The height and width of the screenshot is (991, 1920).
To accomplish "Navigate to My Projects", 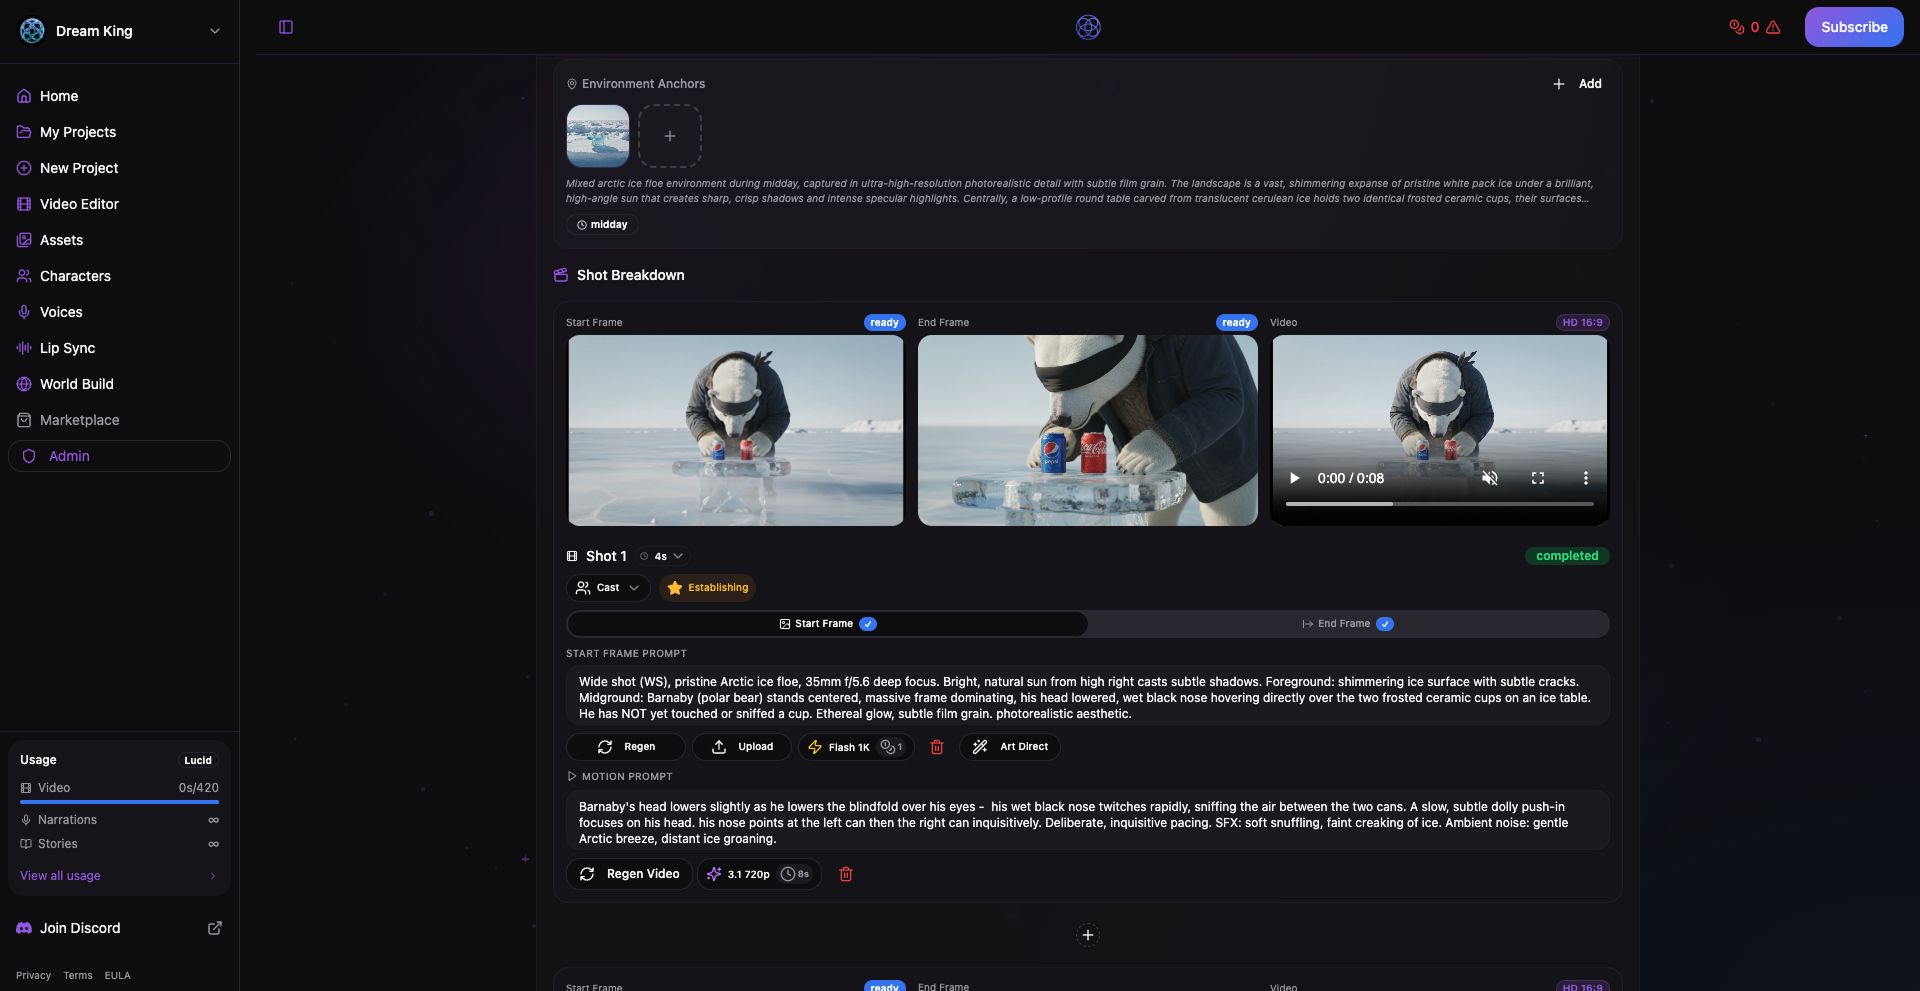I will (x=77, y=132).
